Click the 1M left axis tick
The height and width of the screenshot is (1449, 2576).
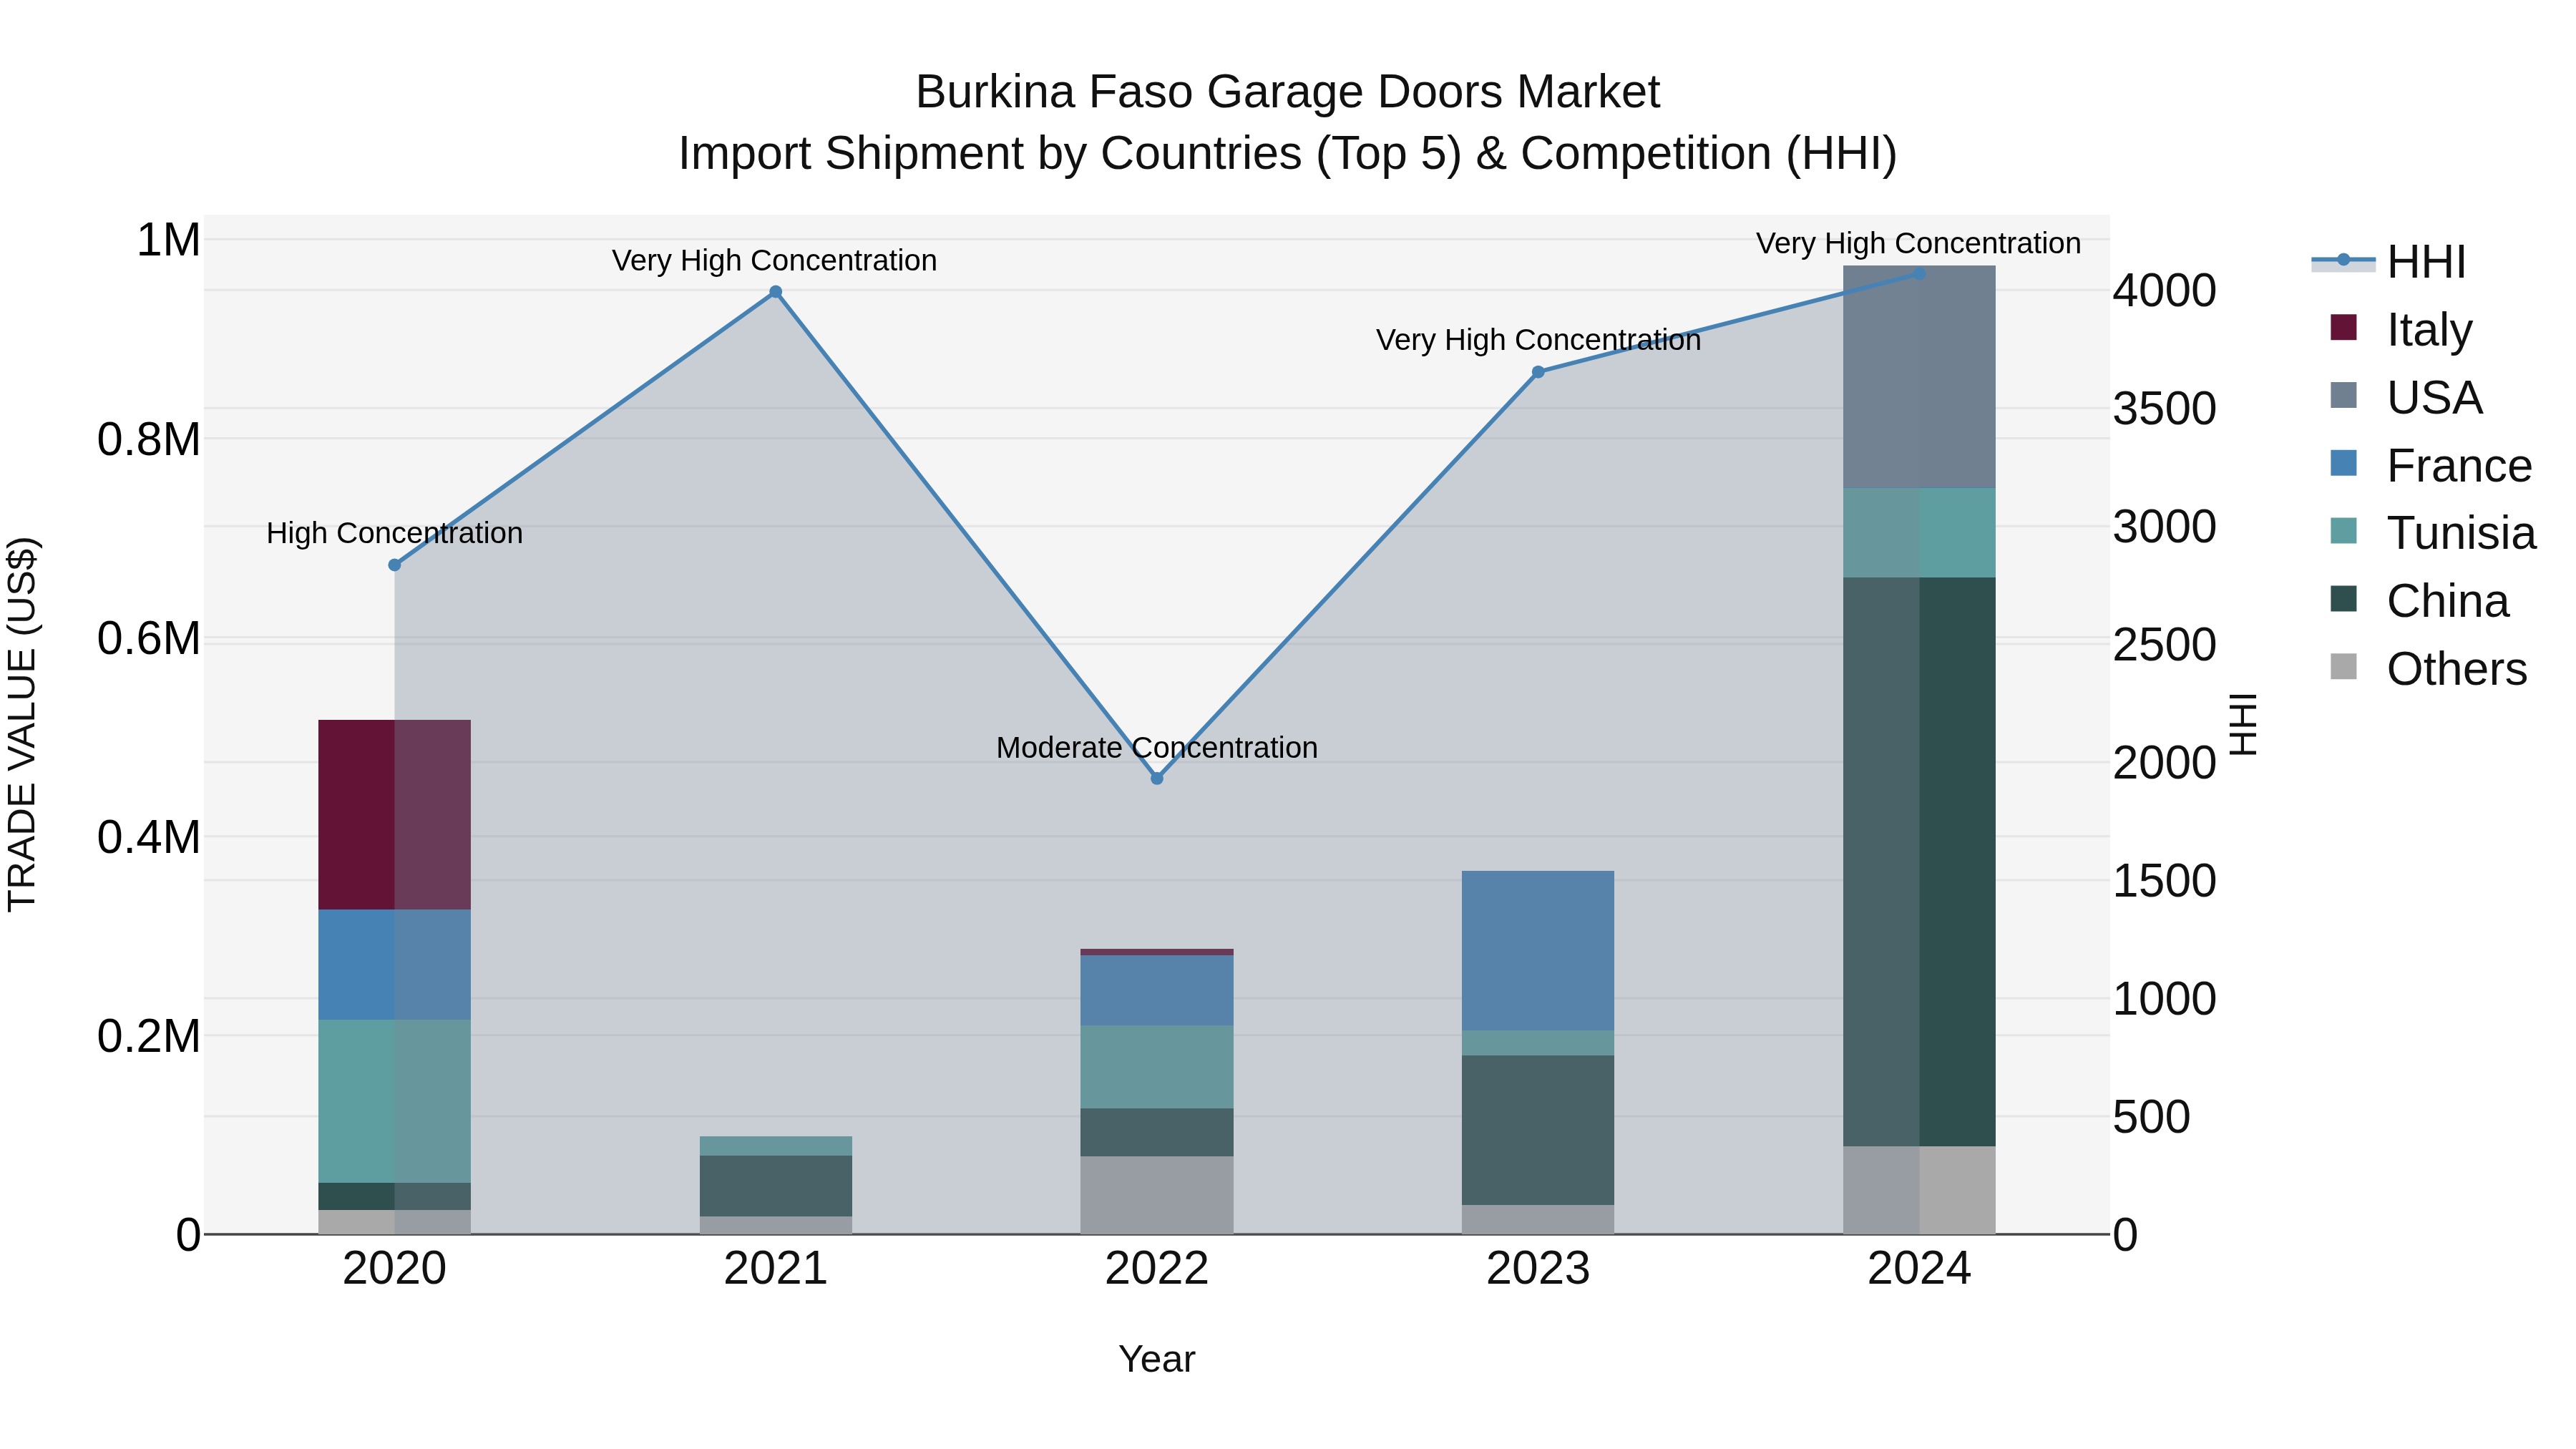(168, 240)
